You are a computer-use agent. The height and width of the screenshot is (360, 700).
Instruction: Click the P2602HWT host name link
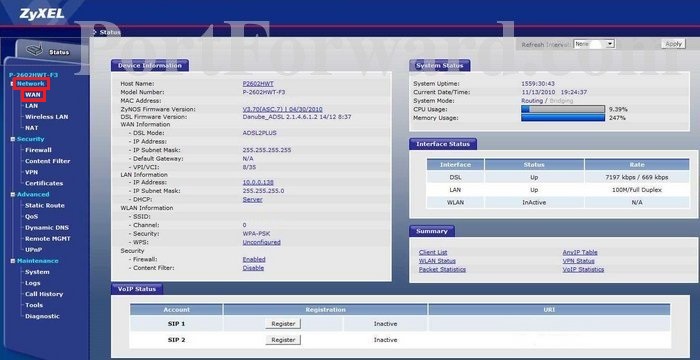258,84
